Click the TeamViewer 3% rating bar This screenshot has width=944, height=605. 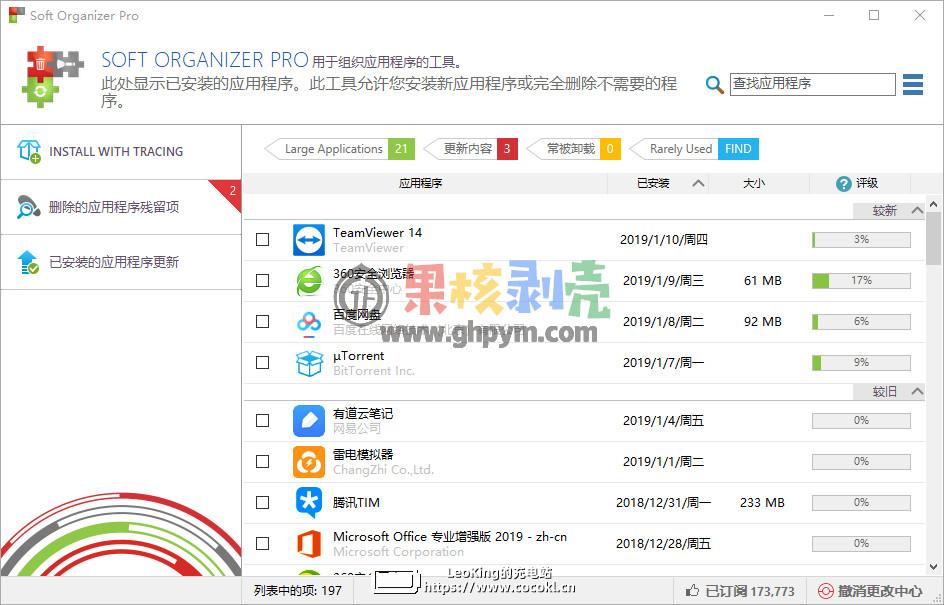tap(861, 240)
